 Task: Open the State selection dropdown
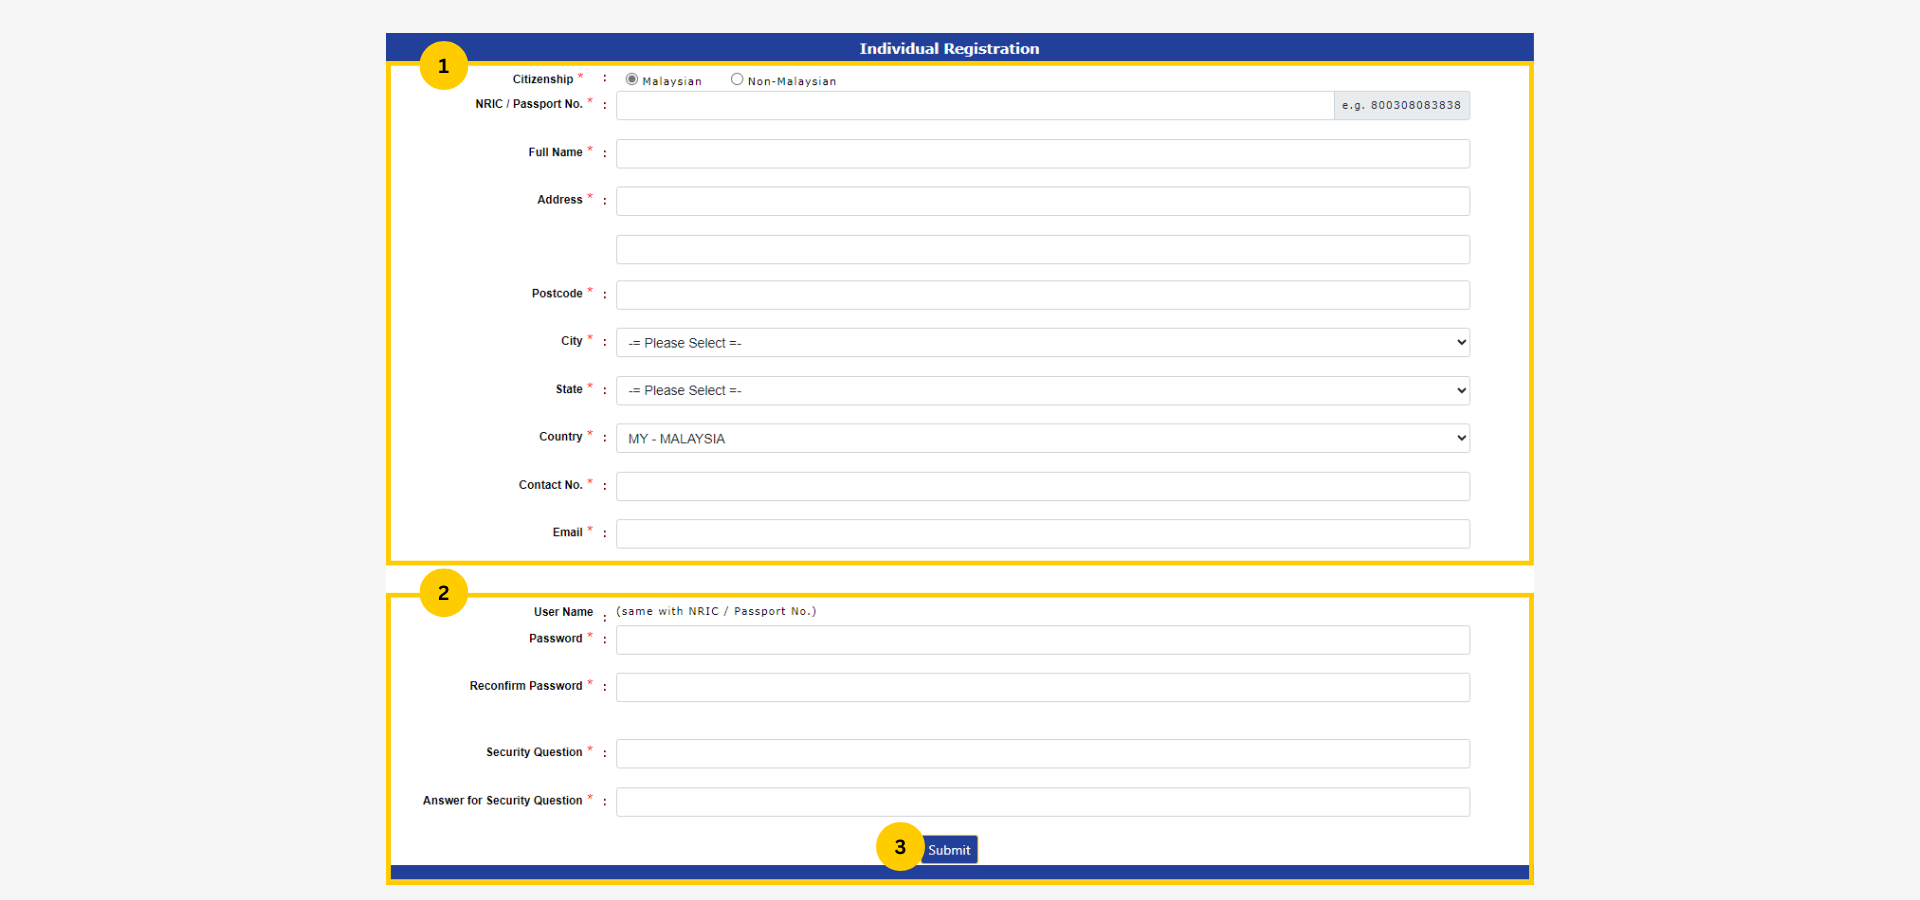click(x=1041, y=390)
